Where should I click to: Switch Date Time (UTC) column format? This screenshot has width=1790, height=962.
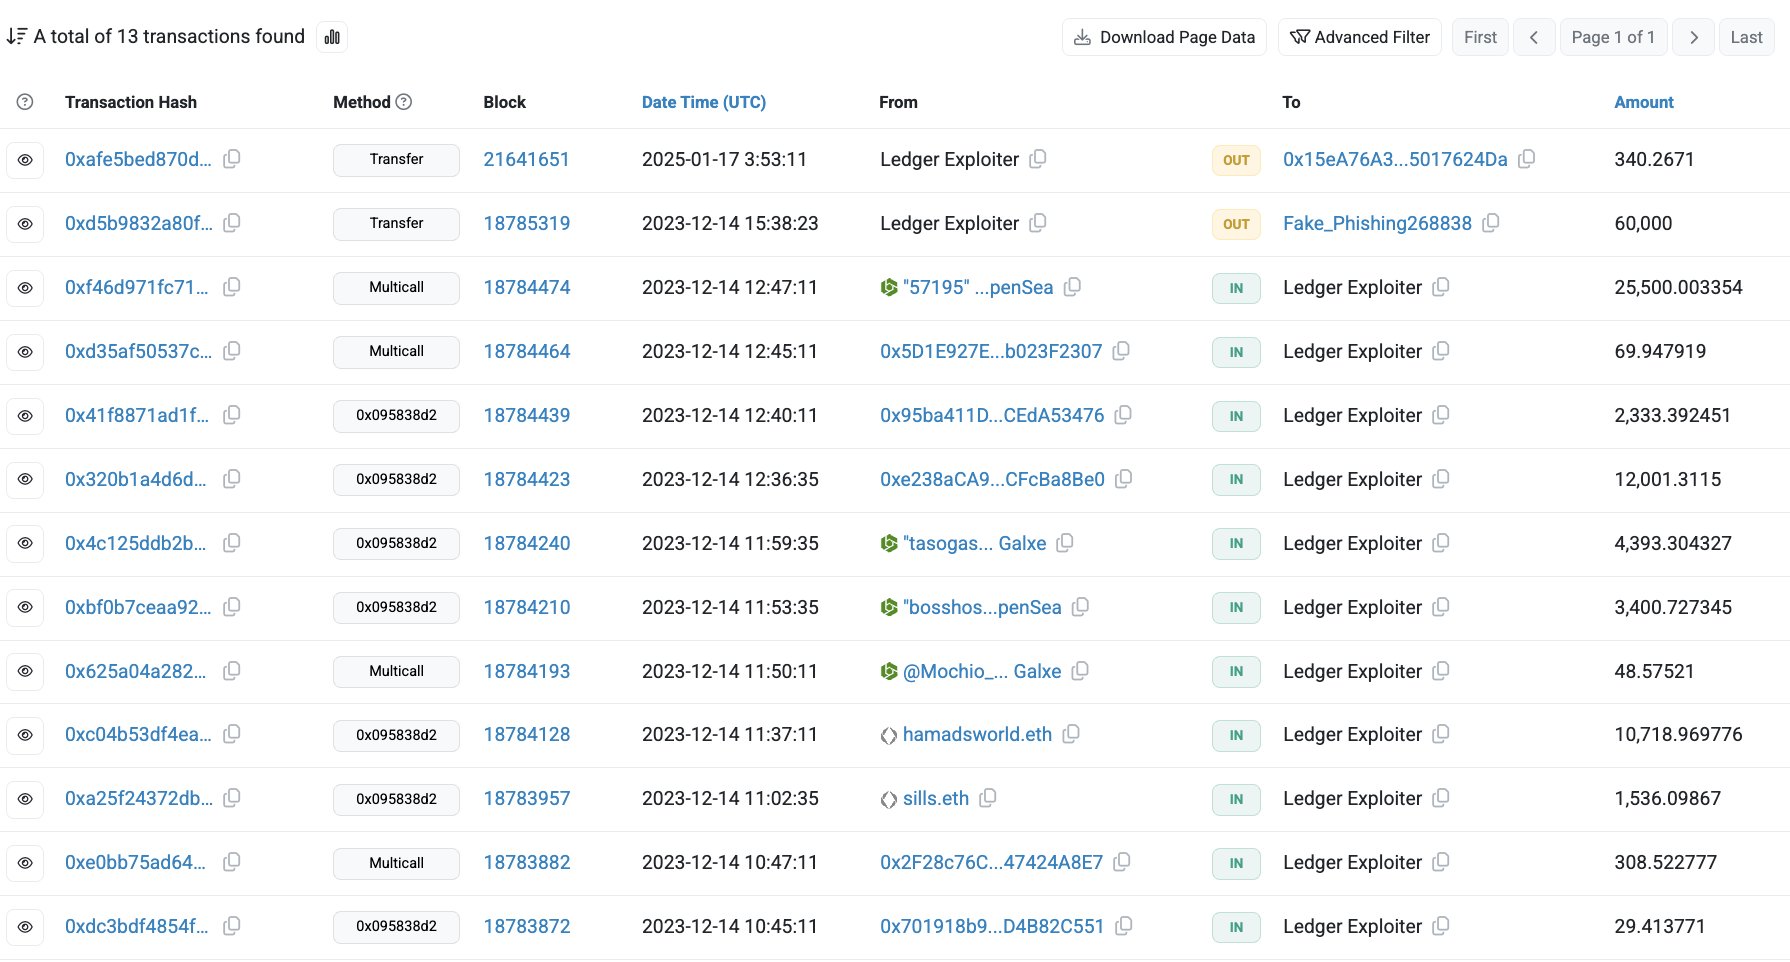[x=703, y=102]
